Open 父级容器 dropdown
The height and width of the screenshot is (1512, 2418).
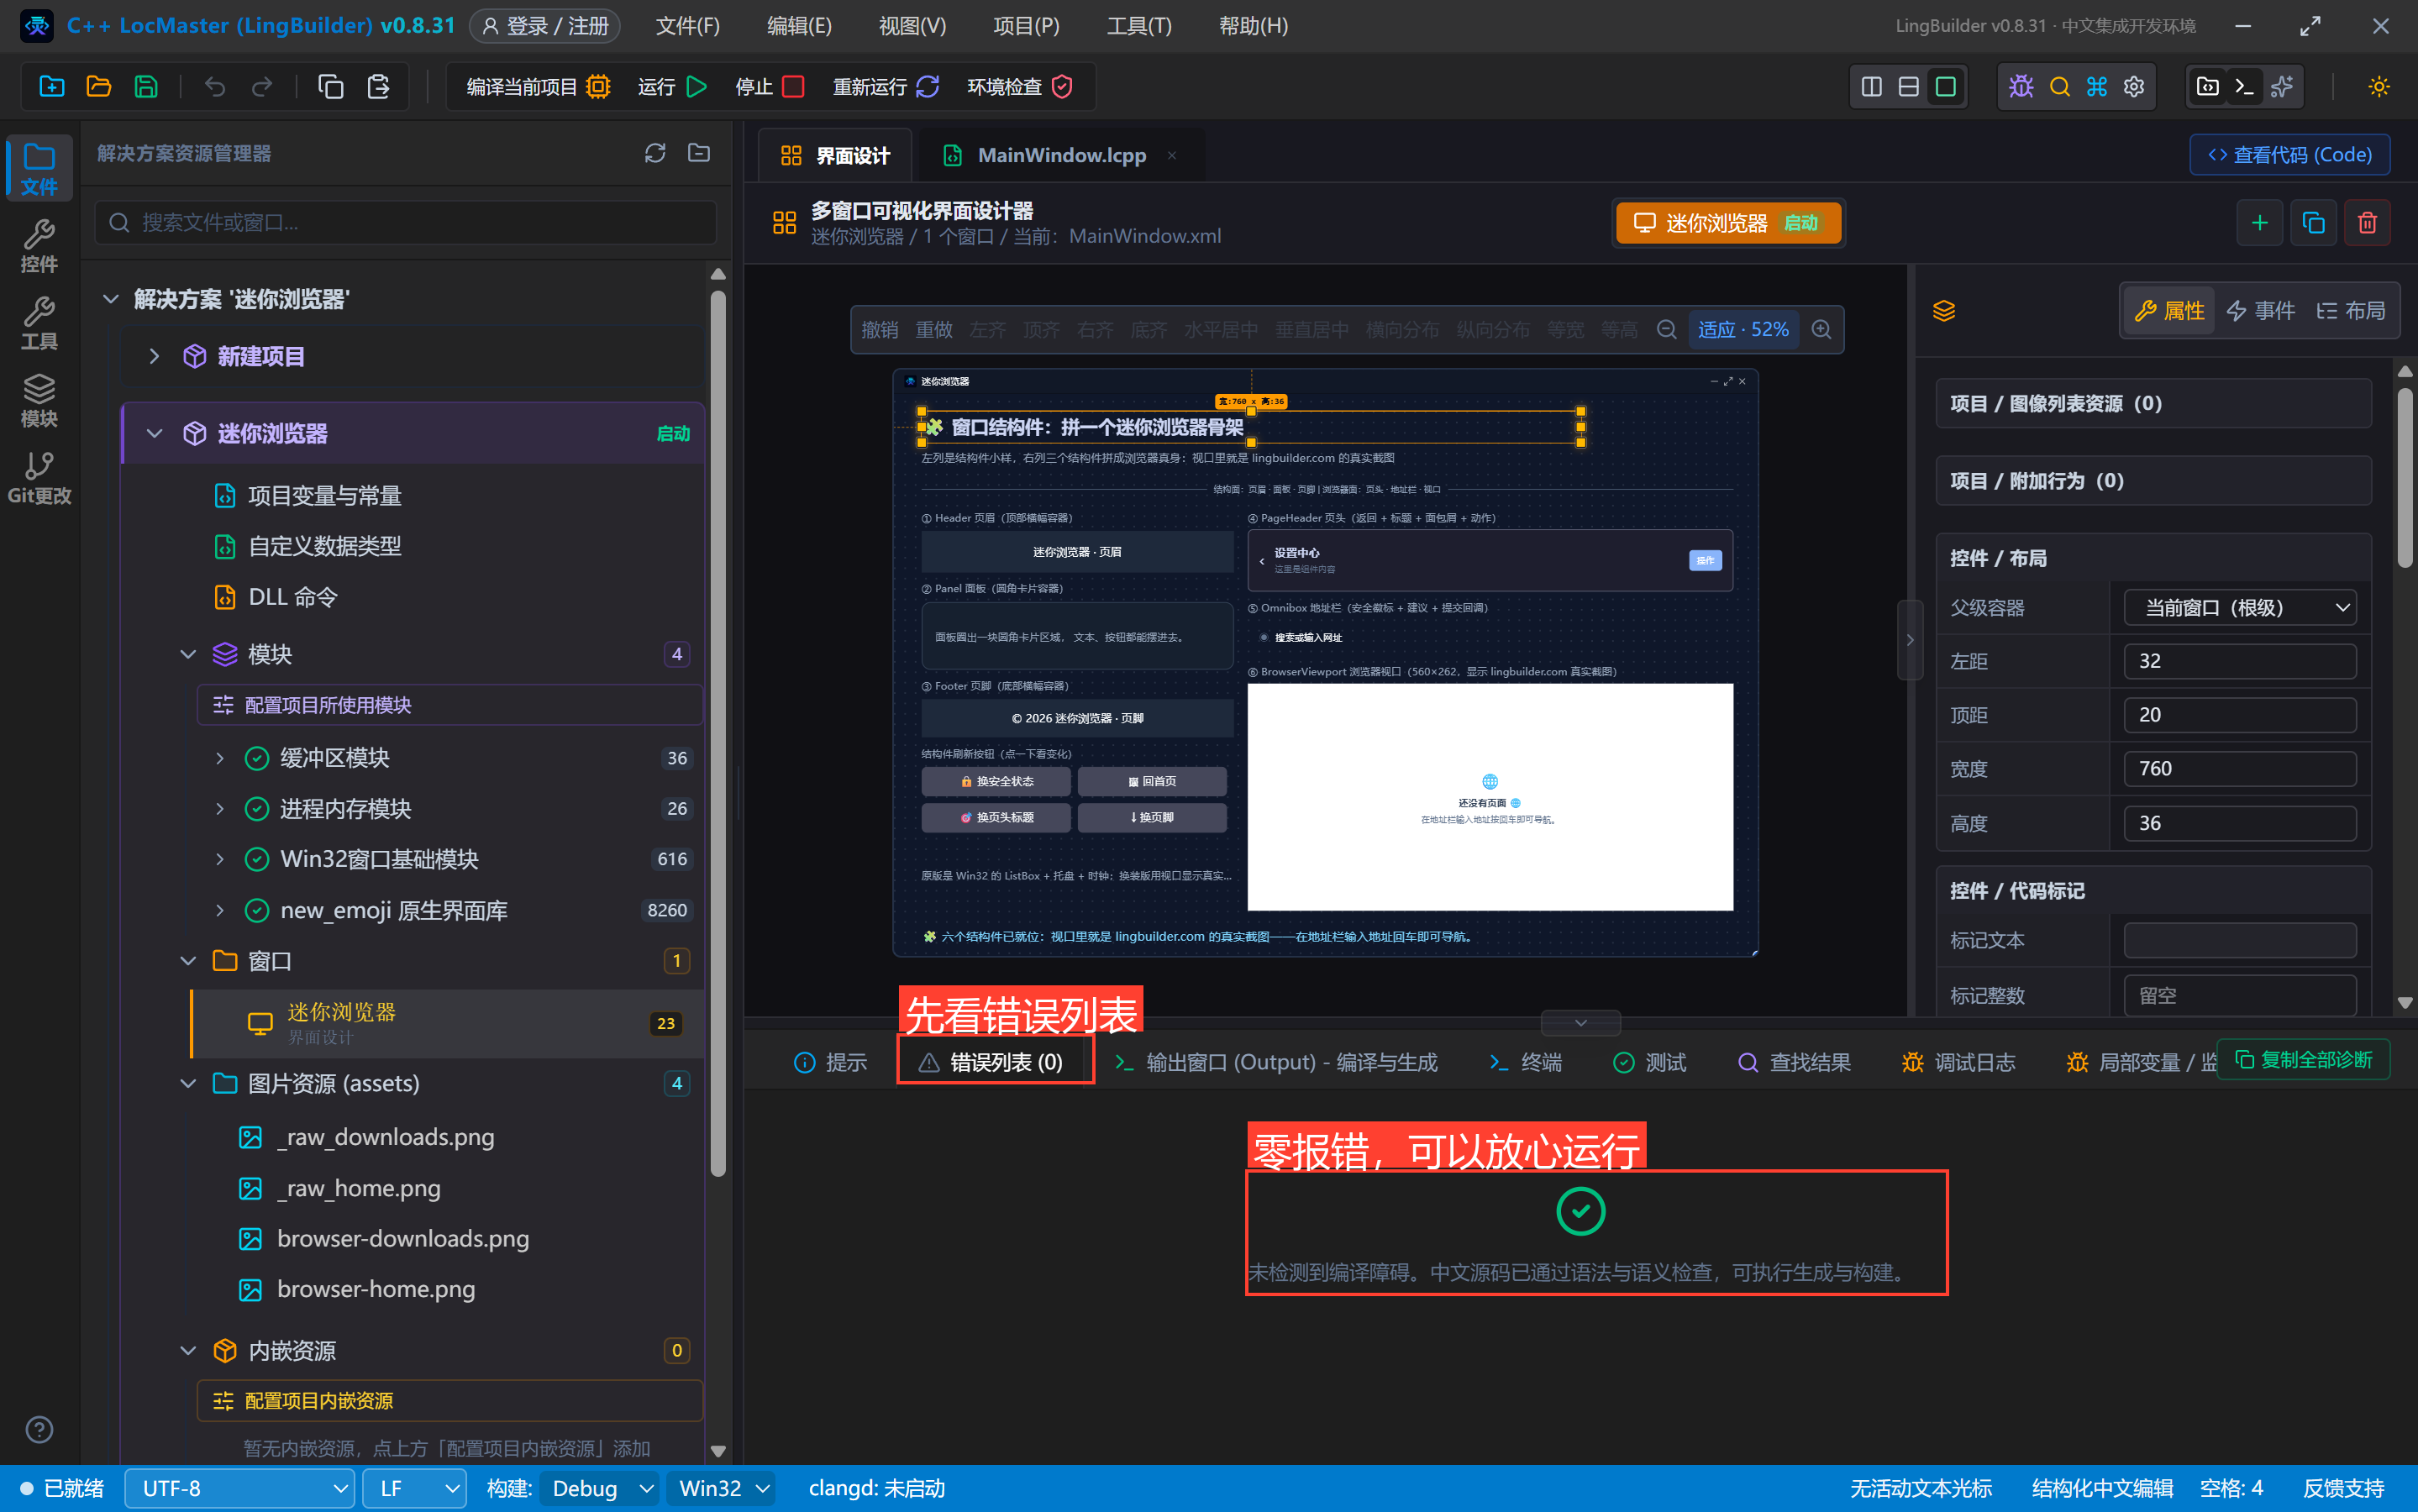pyautogui.click(x=2240, y=607)
